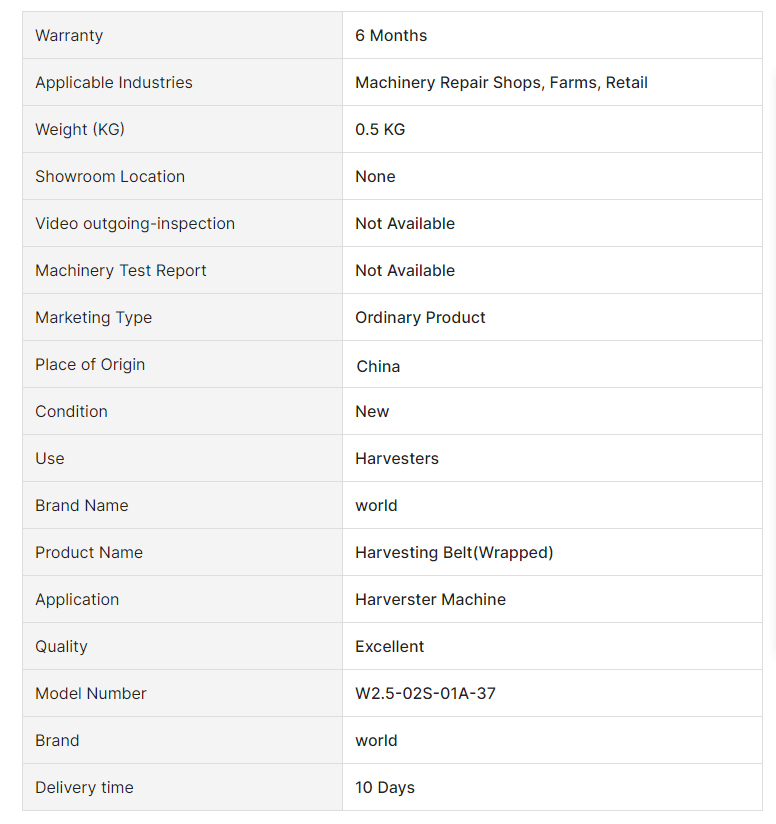Click the Harvesters use value

(397, 458)
